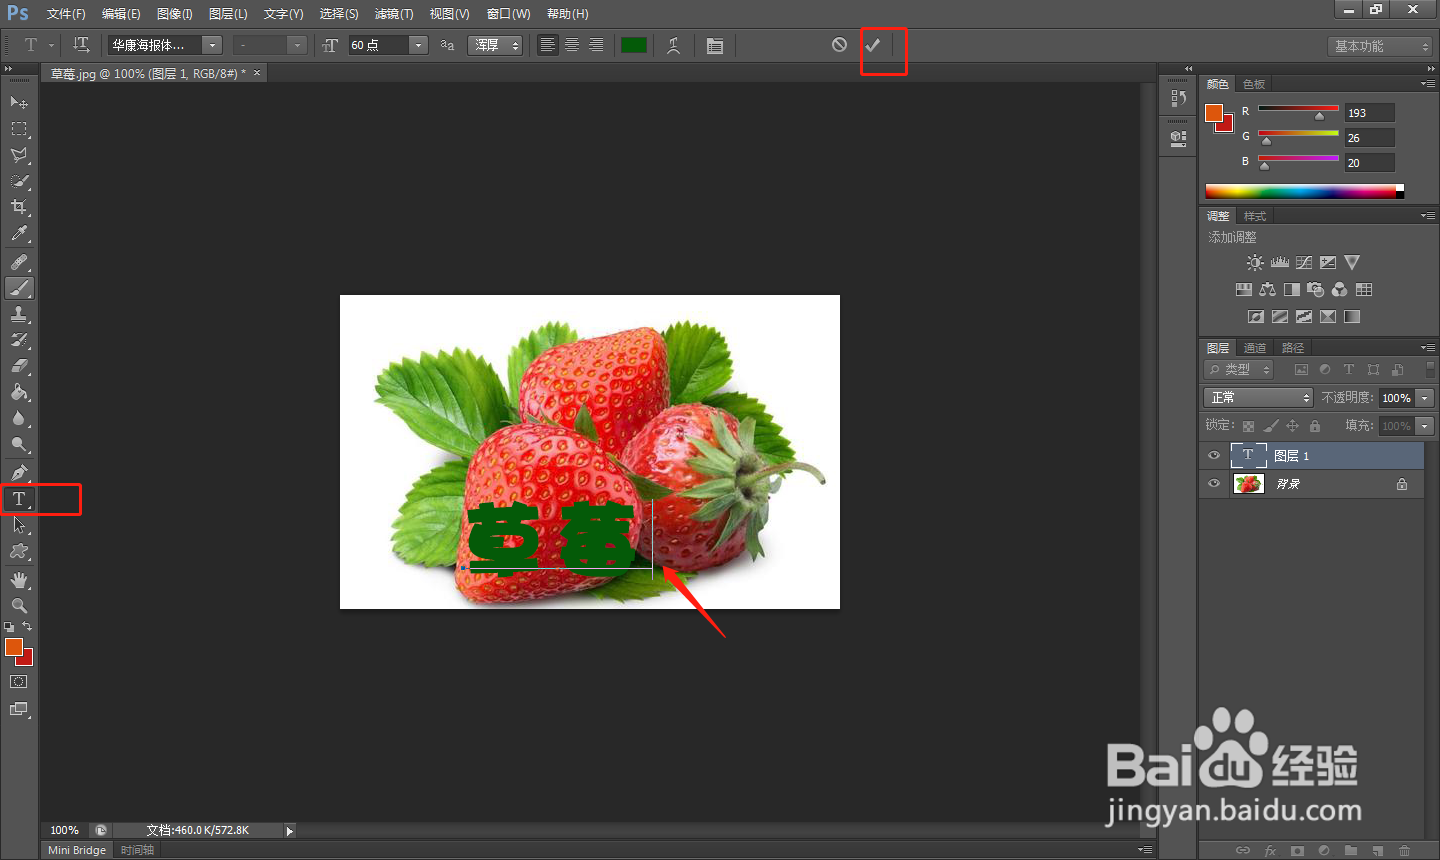Toggle lock all for layer
1440x860 pixels.
(x=1315, y=426)
